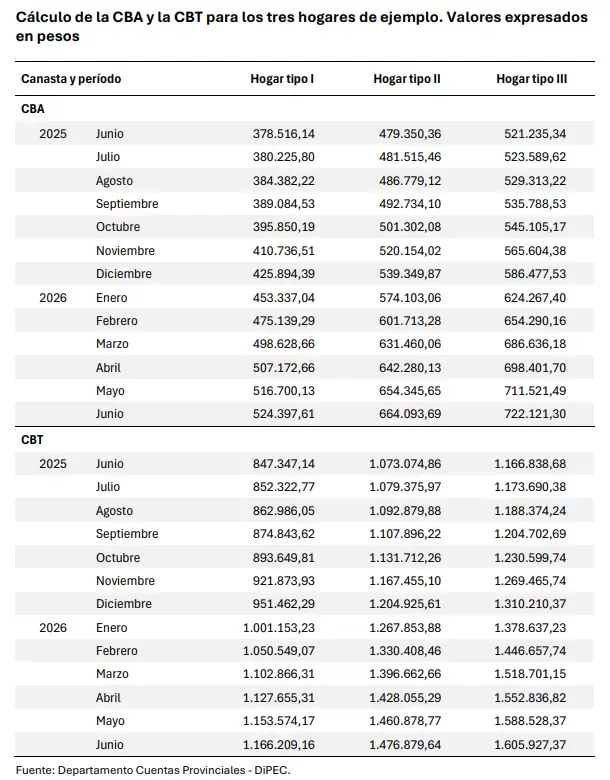Screen dimensions: 610x780
Task: Select cell 1.001.153,23 for CBT Enero 2026
Action: pos(279,628)
